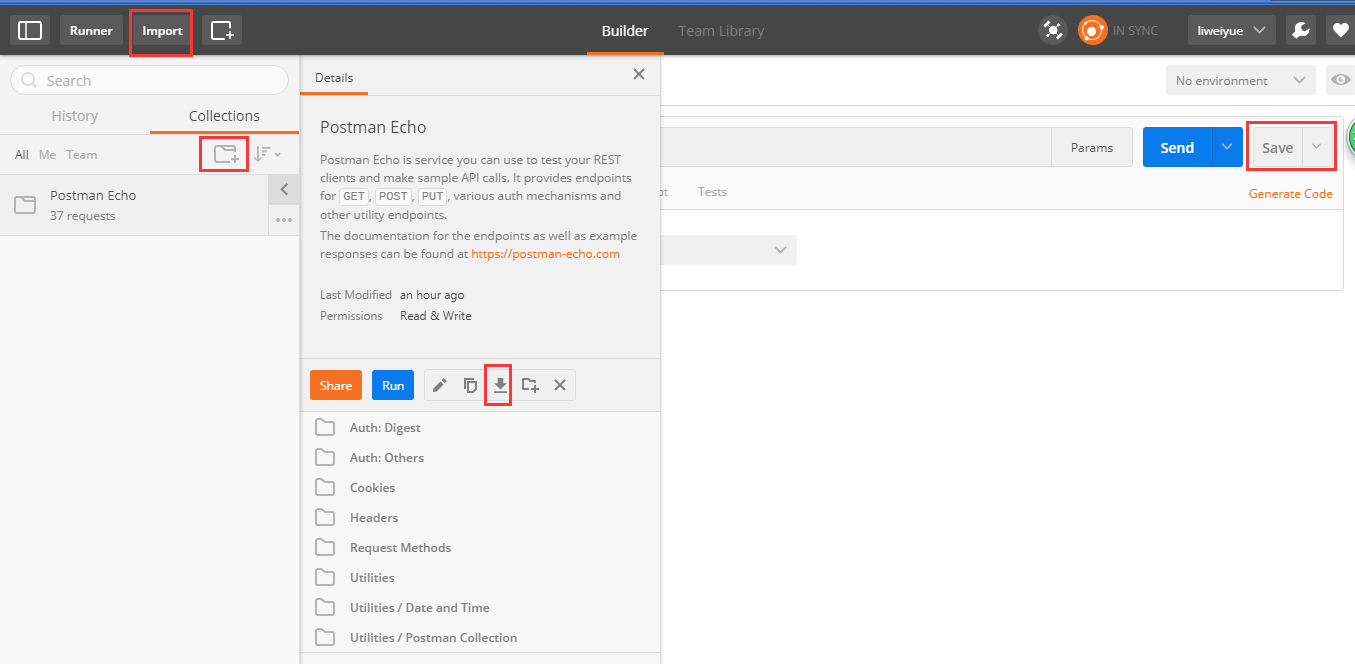
Task: Open the No environment dropdown
Action: [x=1241, y=80]
